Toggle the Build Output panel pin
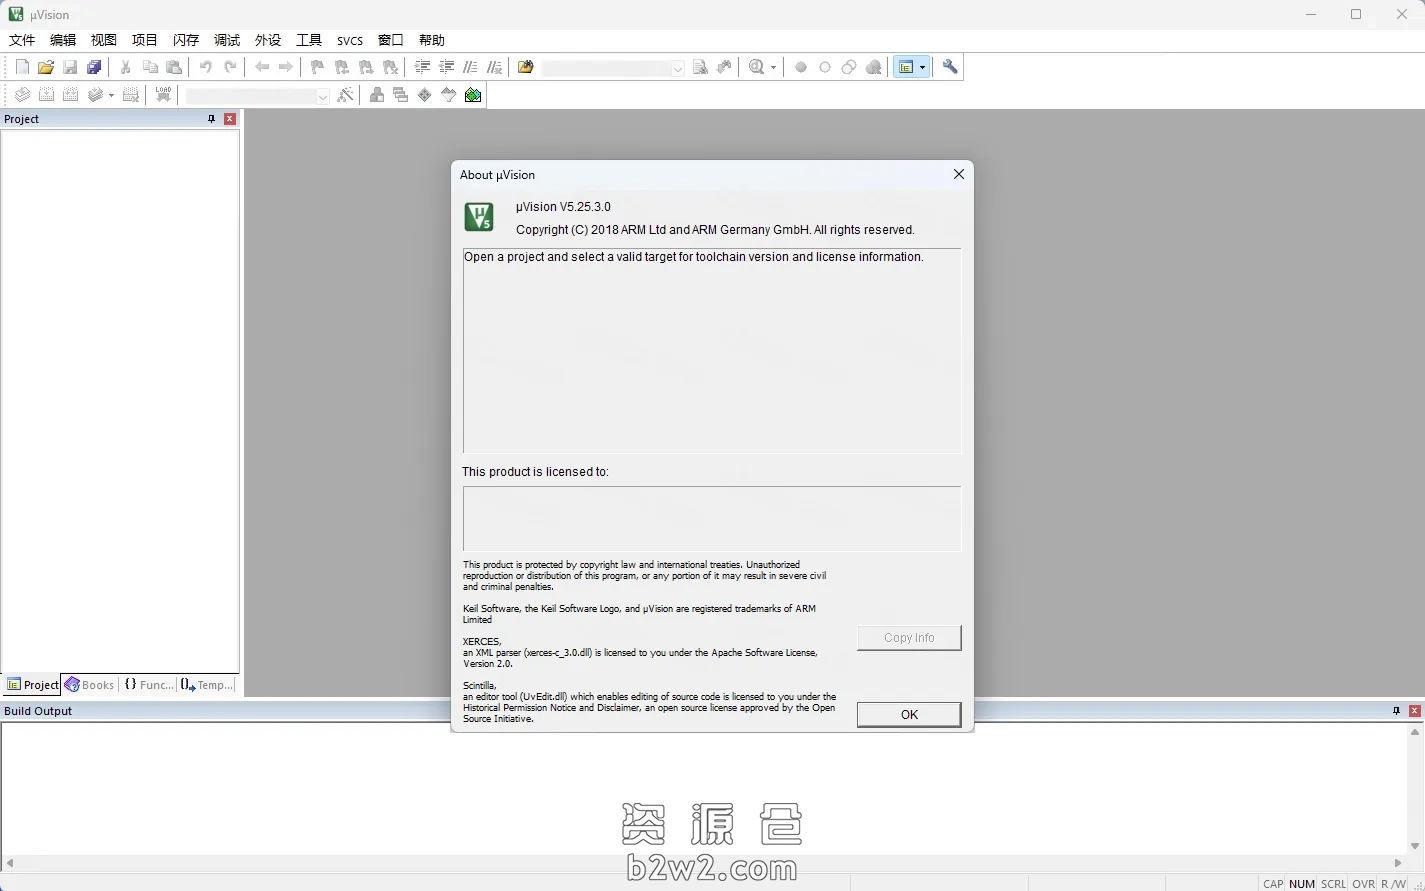Viewport: 1425px width, 891px height. 1396,711
